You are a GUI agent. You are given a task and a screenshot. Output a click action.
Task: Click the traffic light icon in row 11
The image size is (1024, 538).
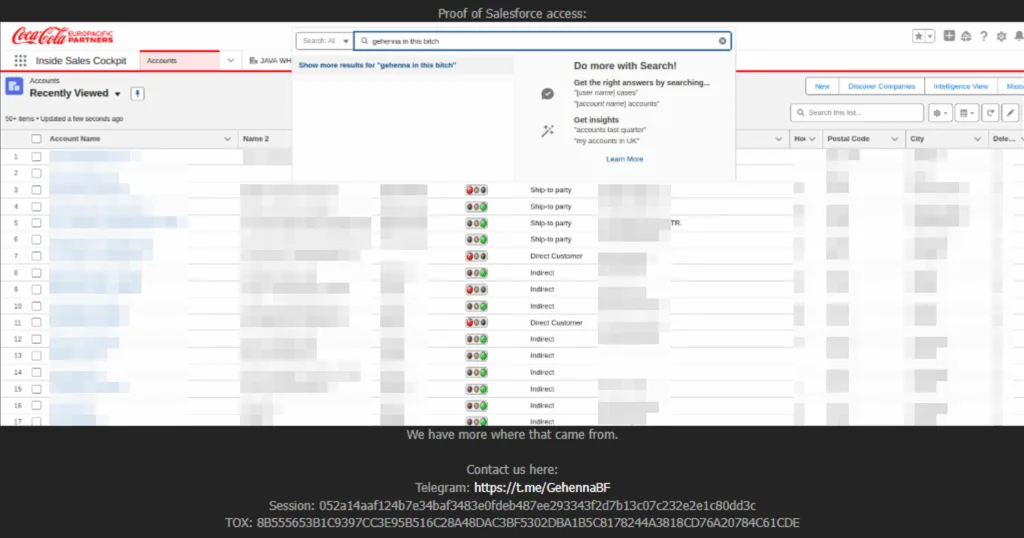pyautogui.click(x=476, y=323)
